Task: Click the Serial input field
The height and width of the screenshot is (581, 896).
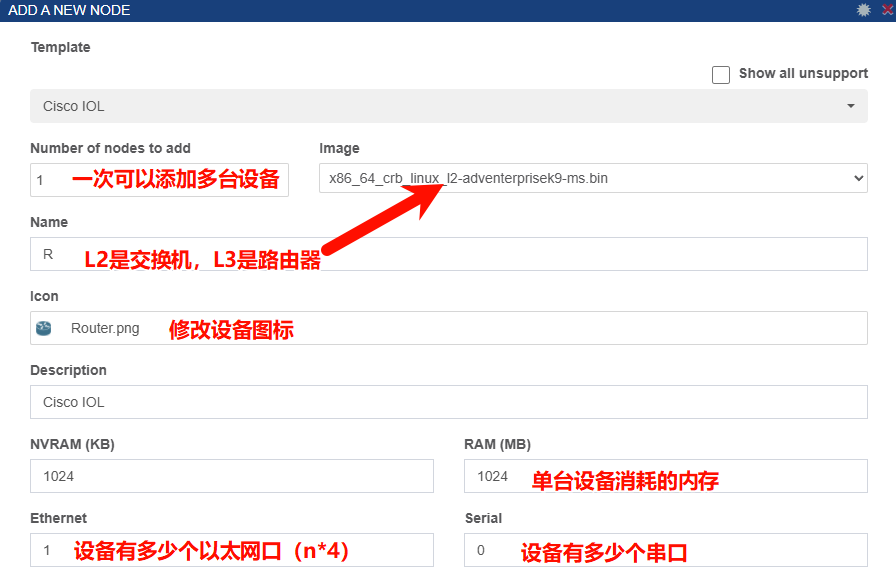Action: (x=666, y=550)
